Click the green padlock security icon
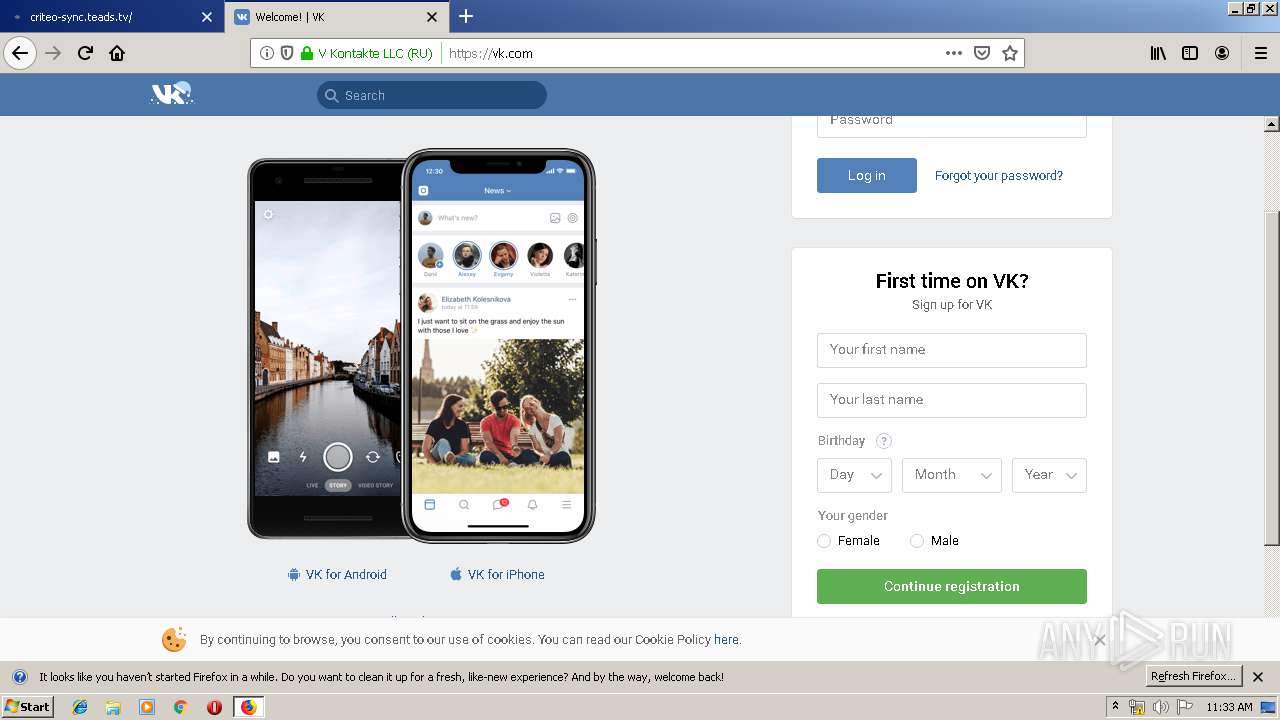Image resolution: width=1280 pixels, height=720 pixels. pyautogui.click(x=307, y=54)
